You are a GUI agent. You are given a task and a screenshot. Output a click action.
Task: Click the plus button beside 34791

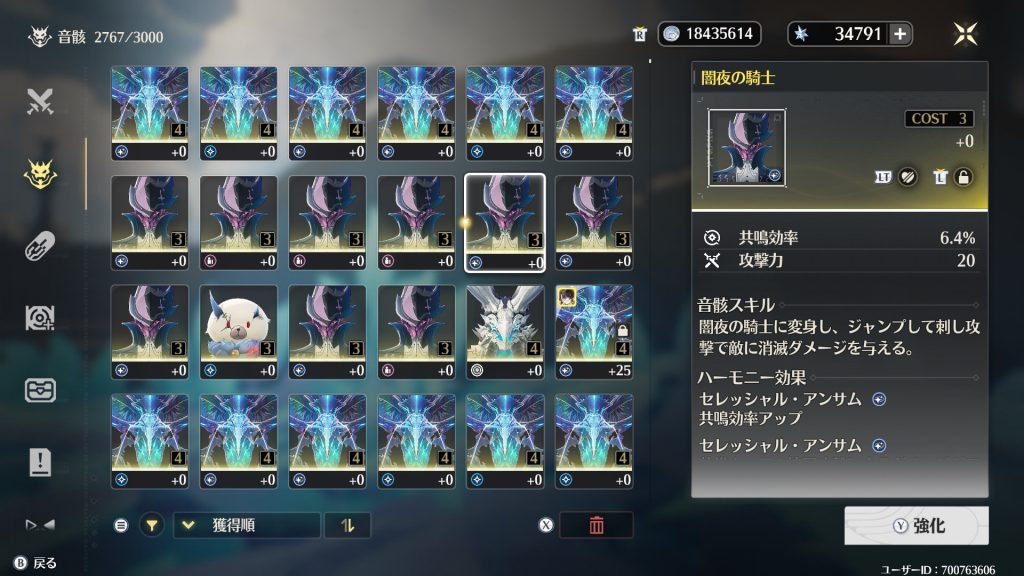click(900, 34)
